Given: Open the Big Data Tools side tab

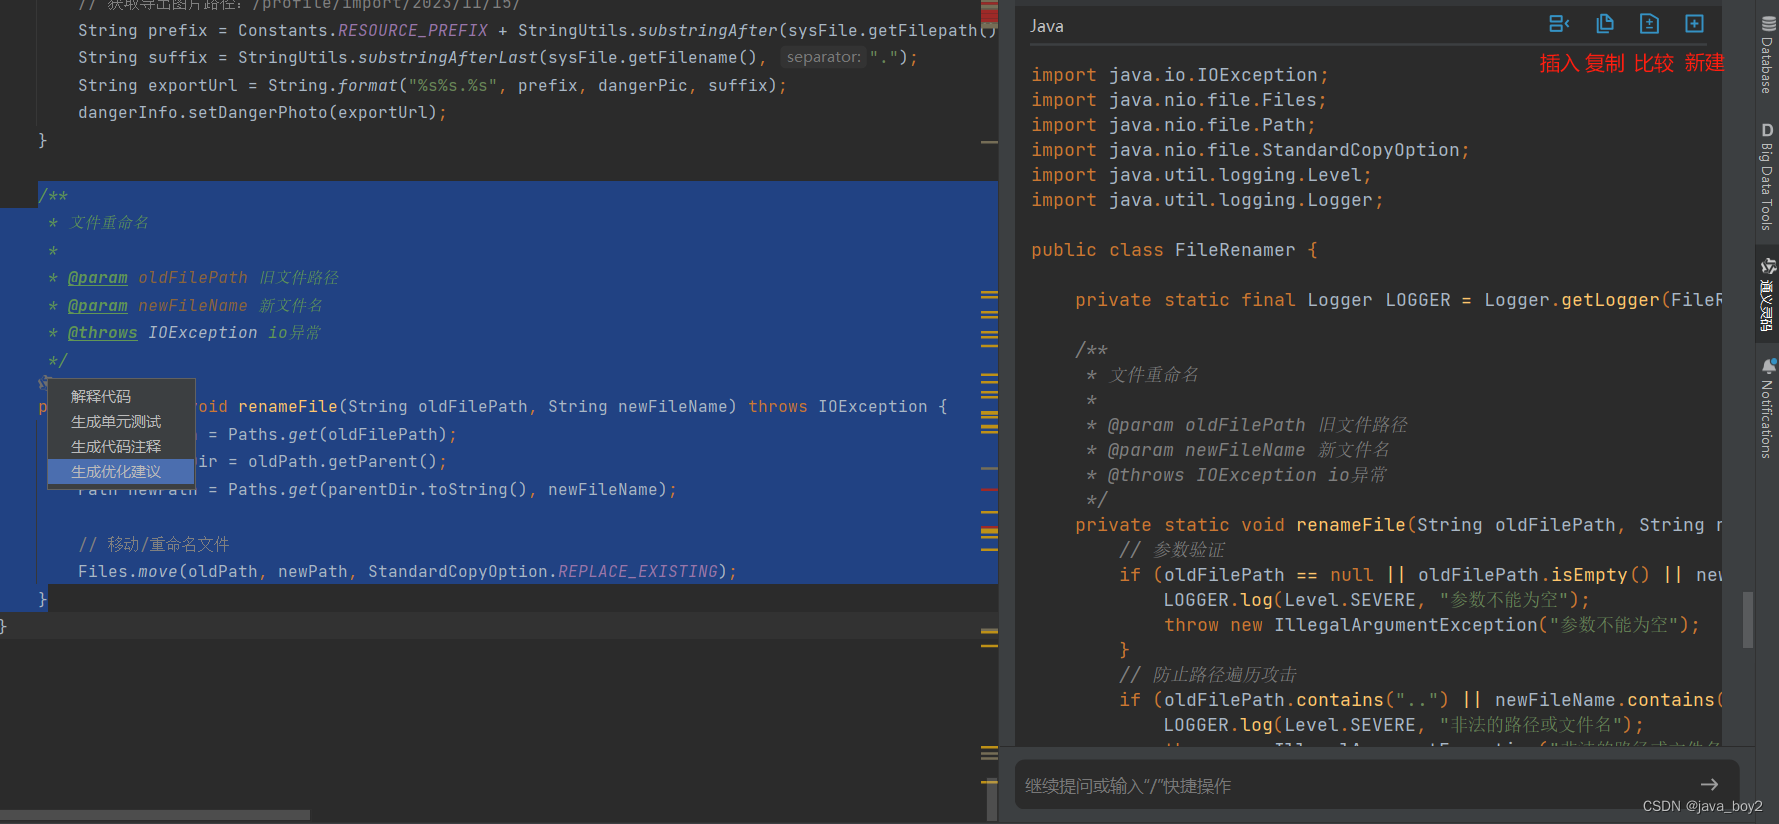Looking at the screenshot, I should click(1767, 176).
